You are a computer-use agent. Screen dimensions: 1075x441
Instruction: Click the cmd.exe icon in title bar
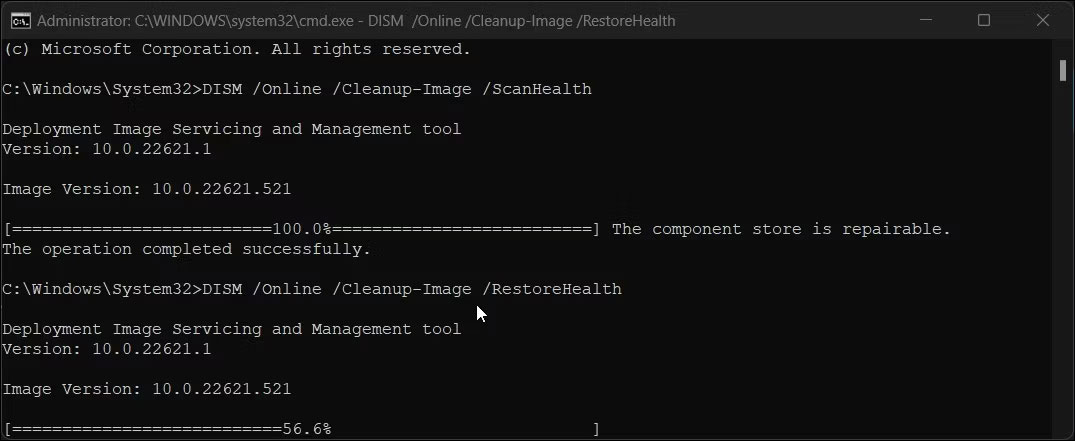(x=21, y=20)
